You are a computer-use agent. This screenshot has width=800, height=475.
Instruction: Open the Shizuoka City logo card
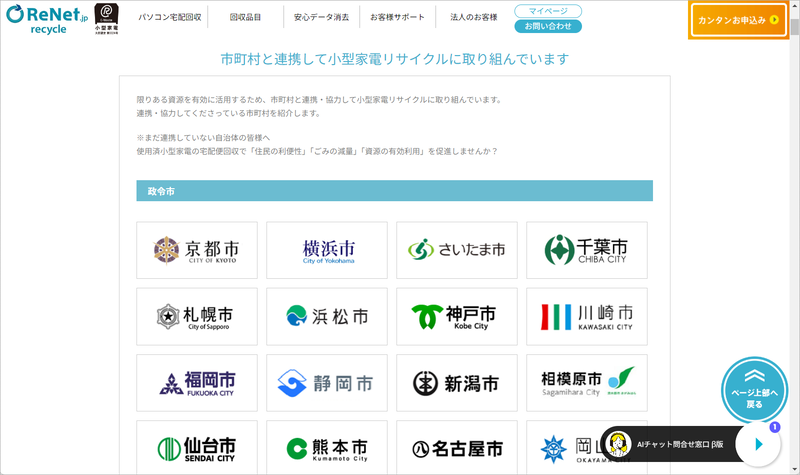pos(327,383)
